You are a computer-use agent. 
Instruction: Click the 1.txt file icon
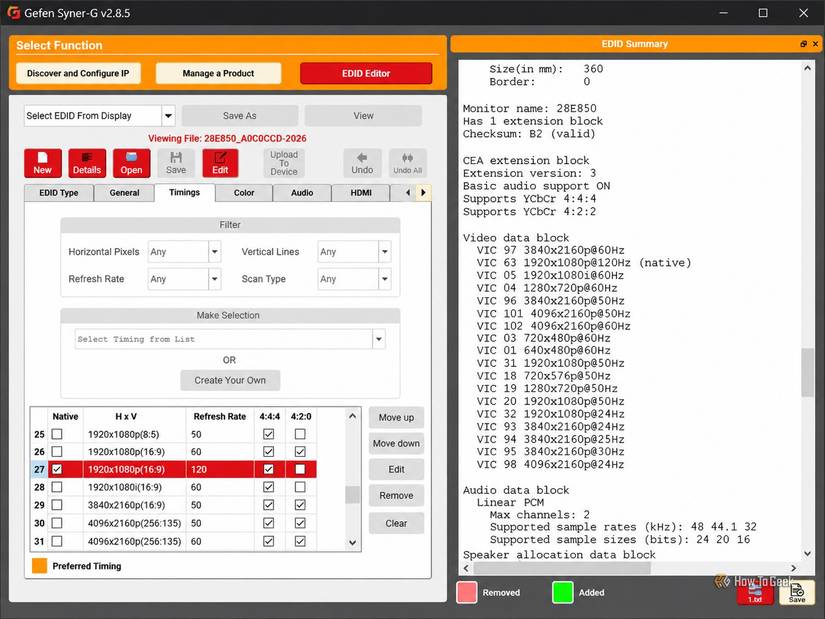[x=755, y=594]
